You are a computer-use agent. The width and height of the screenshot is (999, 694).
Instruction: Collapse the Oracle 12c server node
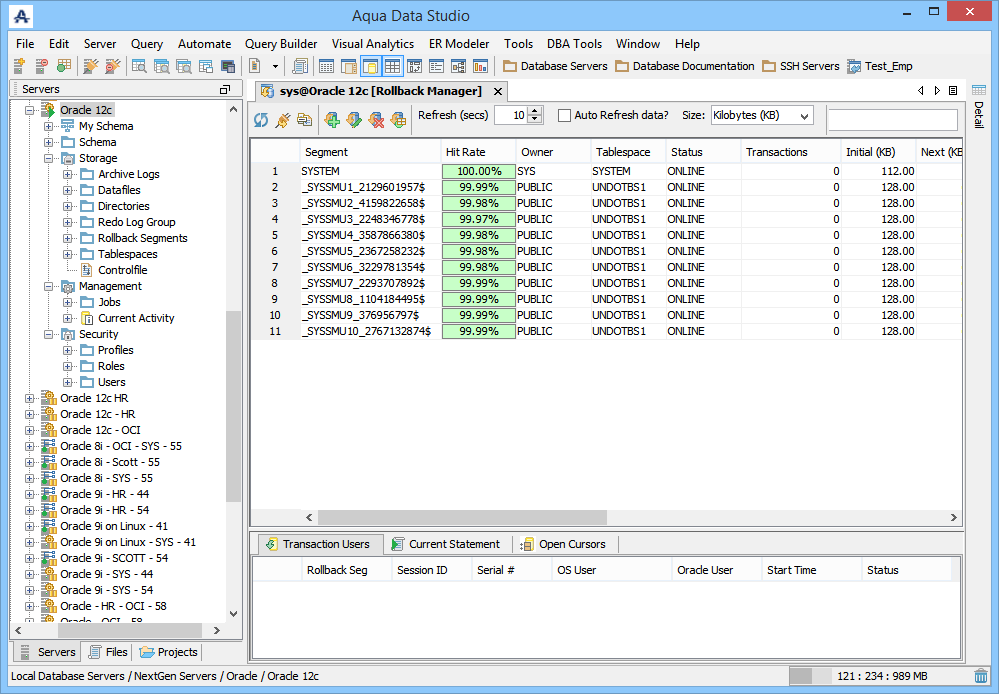29,110
